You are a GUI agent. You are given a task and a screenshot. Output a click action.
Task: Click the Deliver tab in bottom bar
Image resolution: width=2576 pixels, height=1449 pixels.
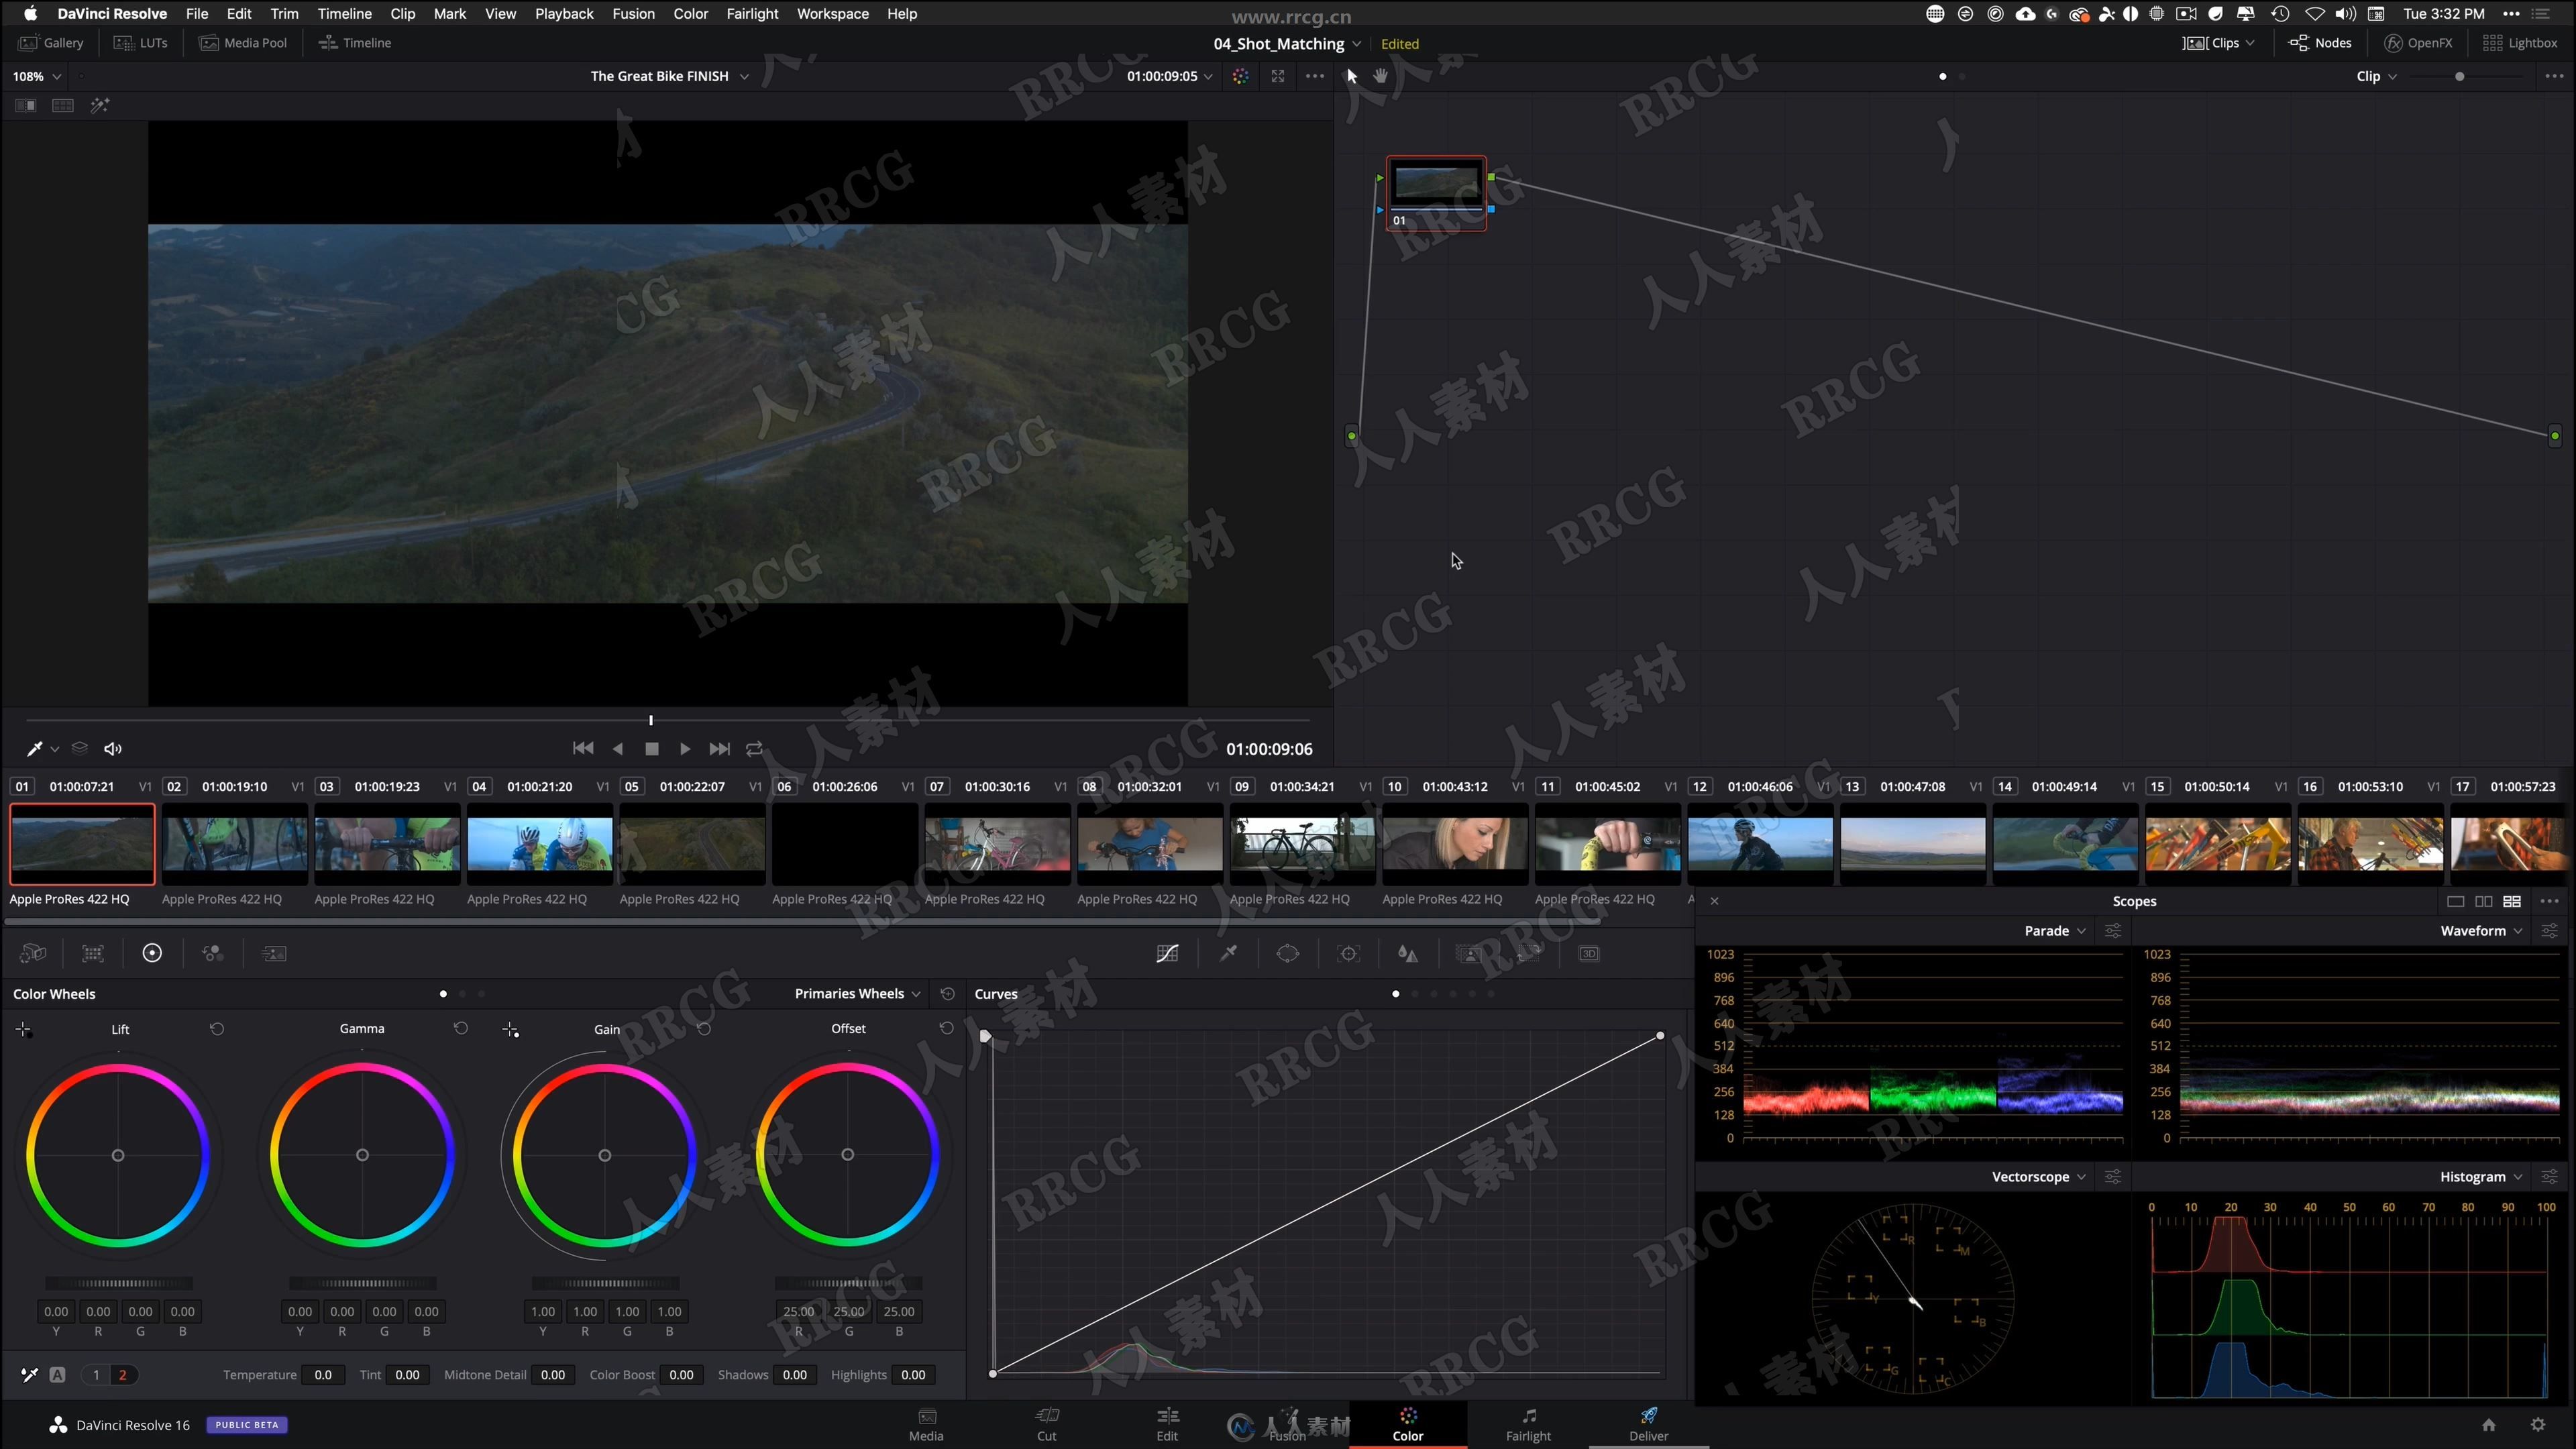[1647, 1424]
